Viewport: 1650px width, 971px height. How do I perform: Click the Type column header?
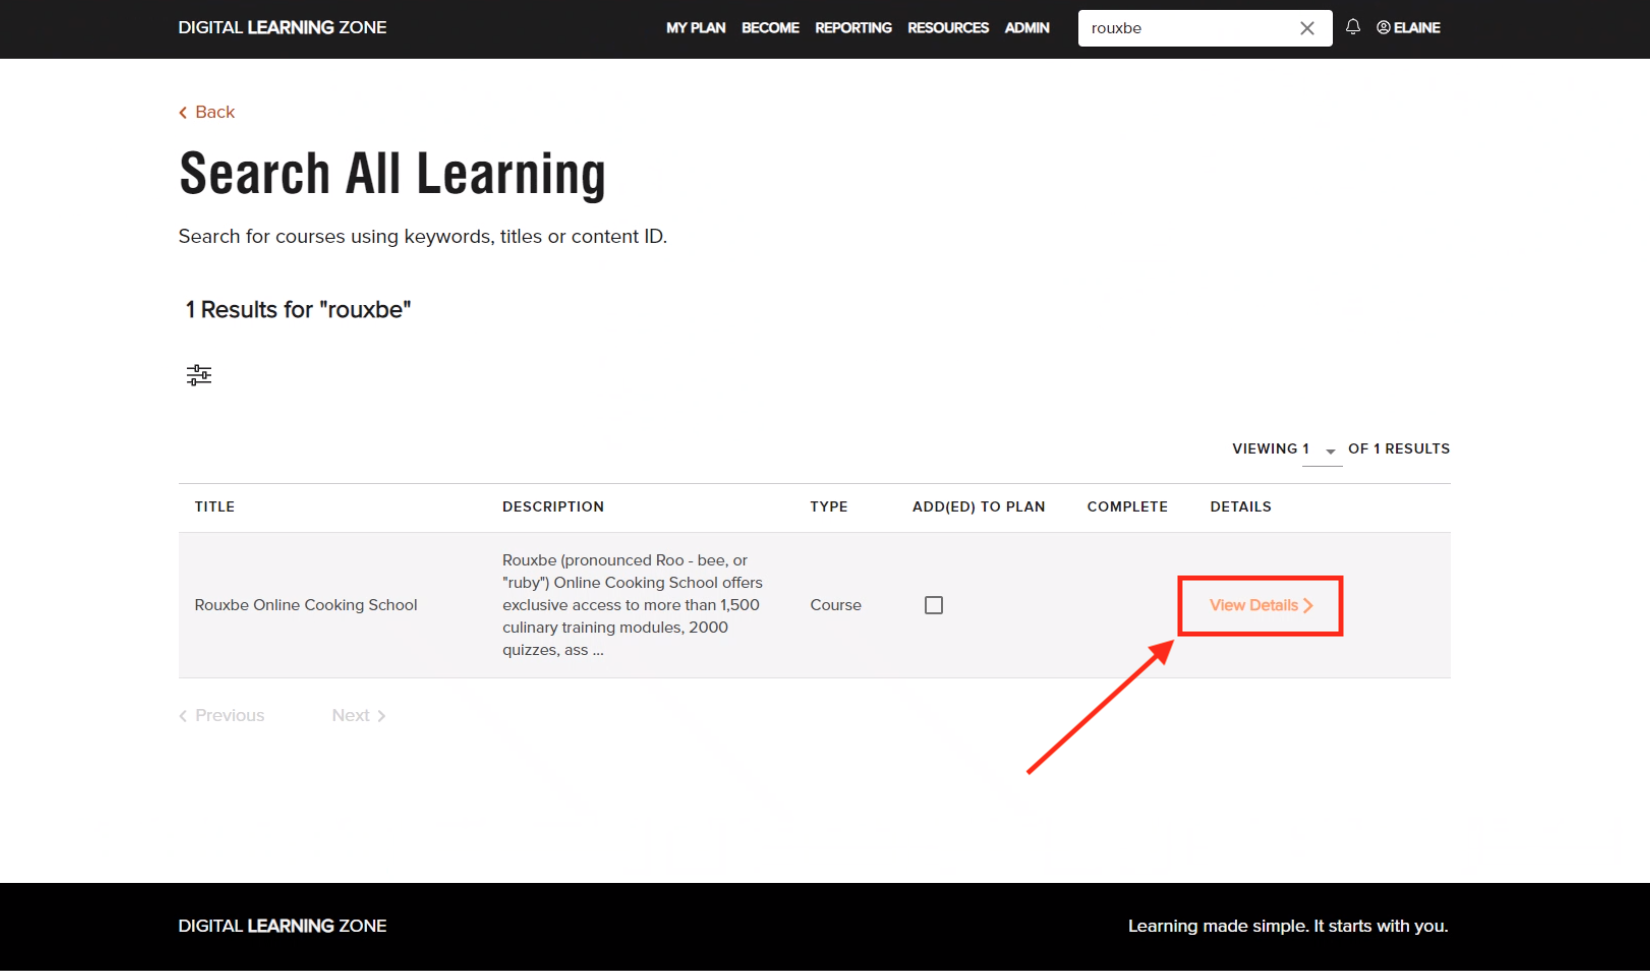pos(829,507)
